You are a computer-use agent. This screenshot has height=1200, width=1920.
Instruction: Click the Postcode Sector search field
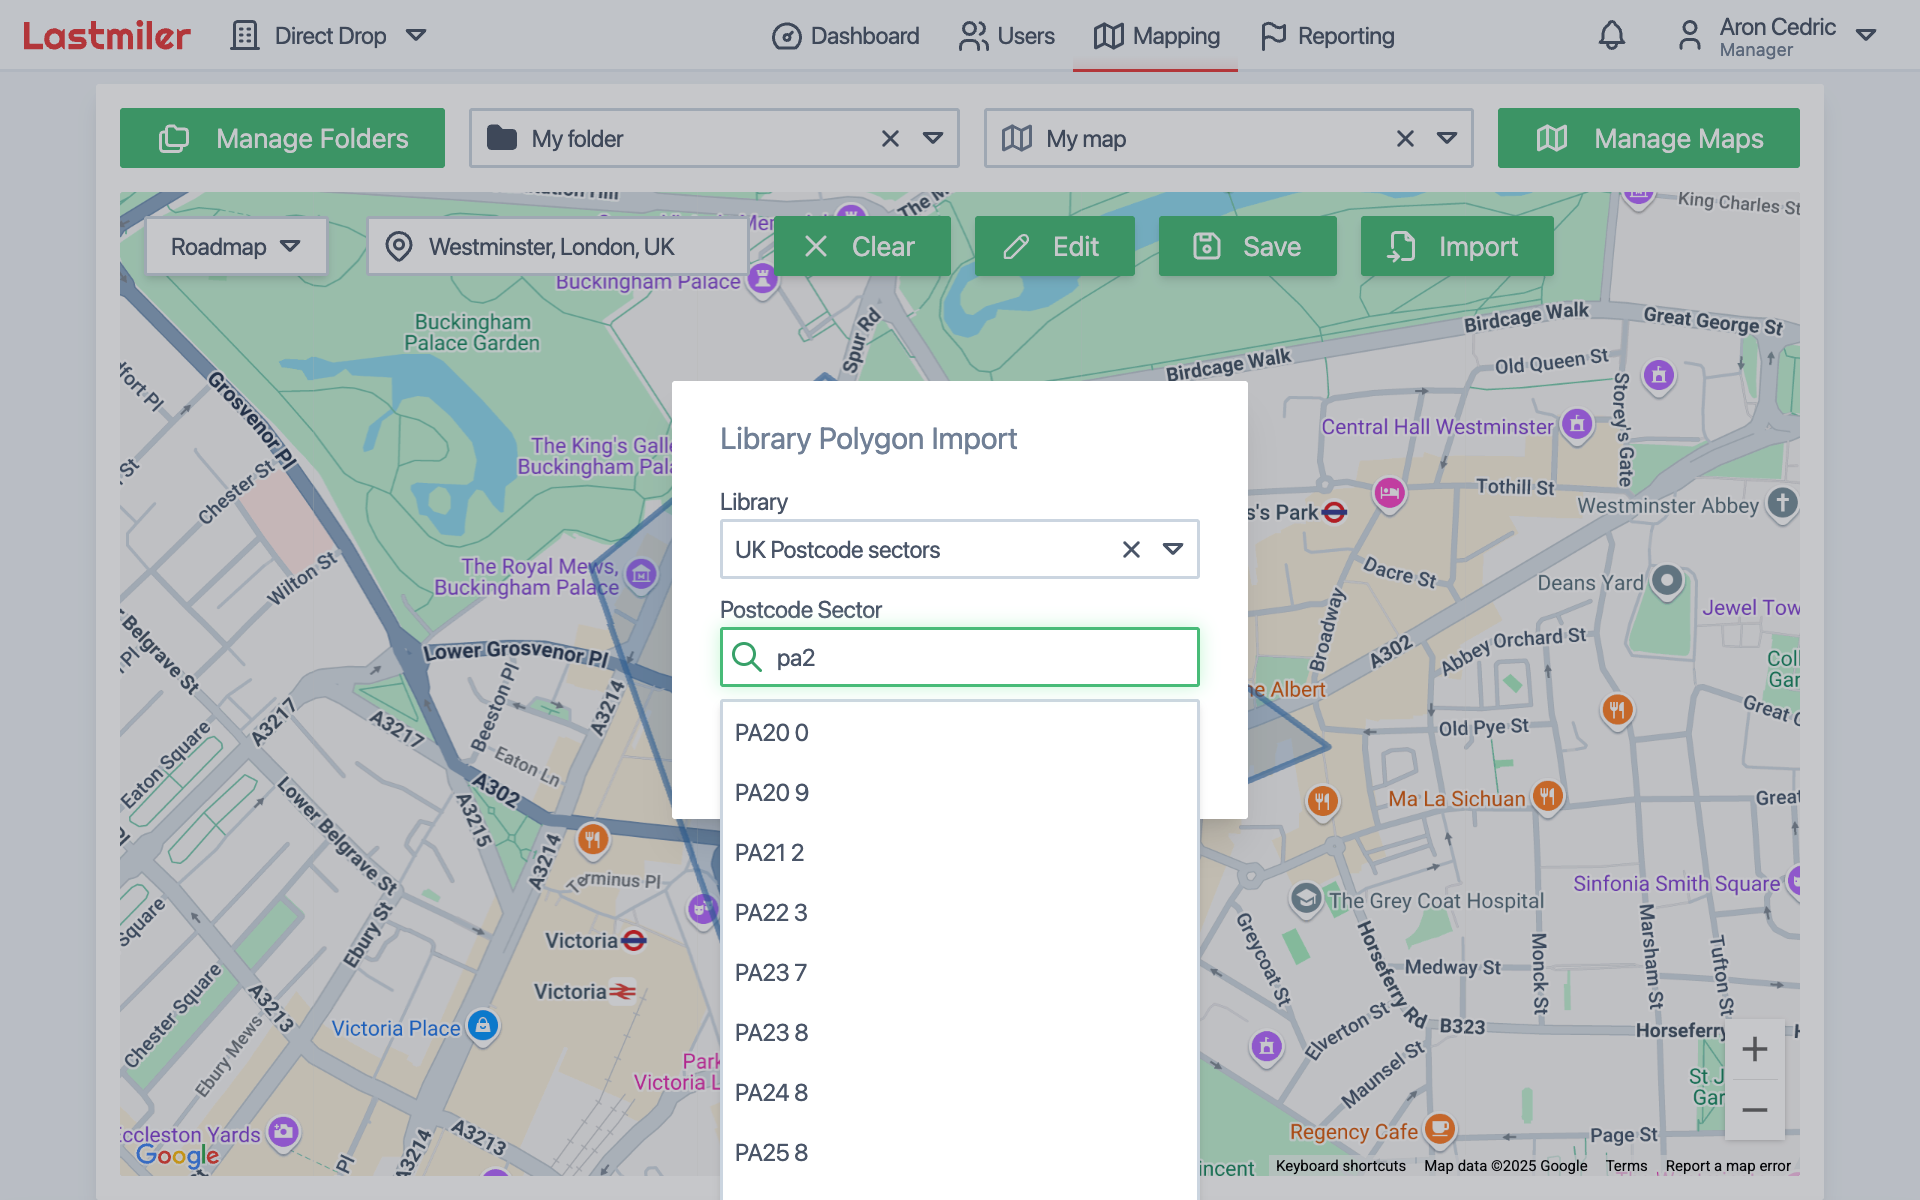959,657
